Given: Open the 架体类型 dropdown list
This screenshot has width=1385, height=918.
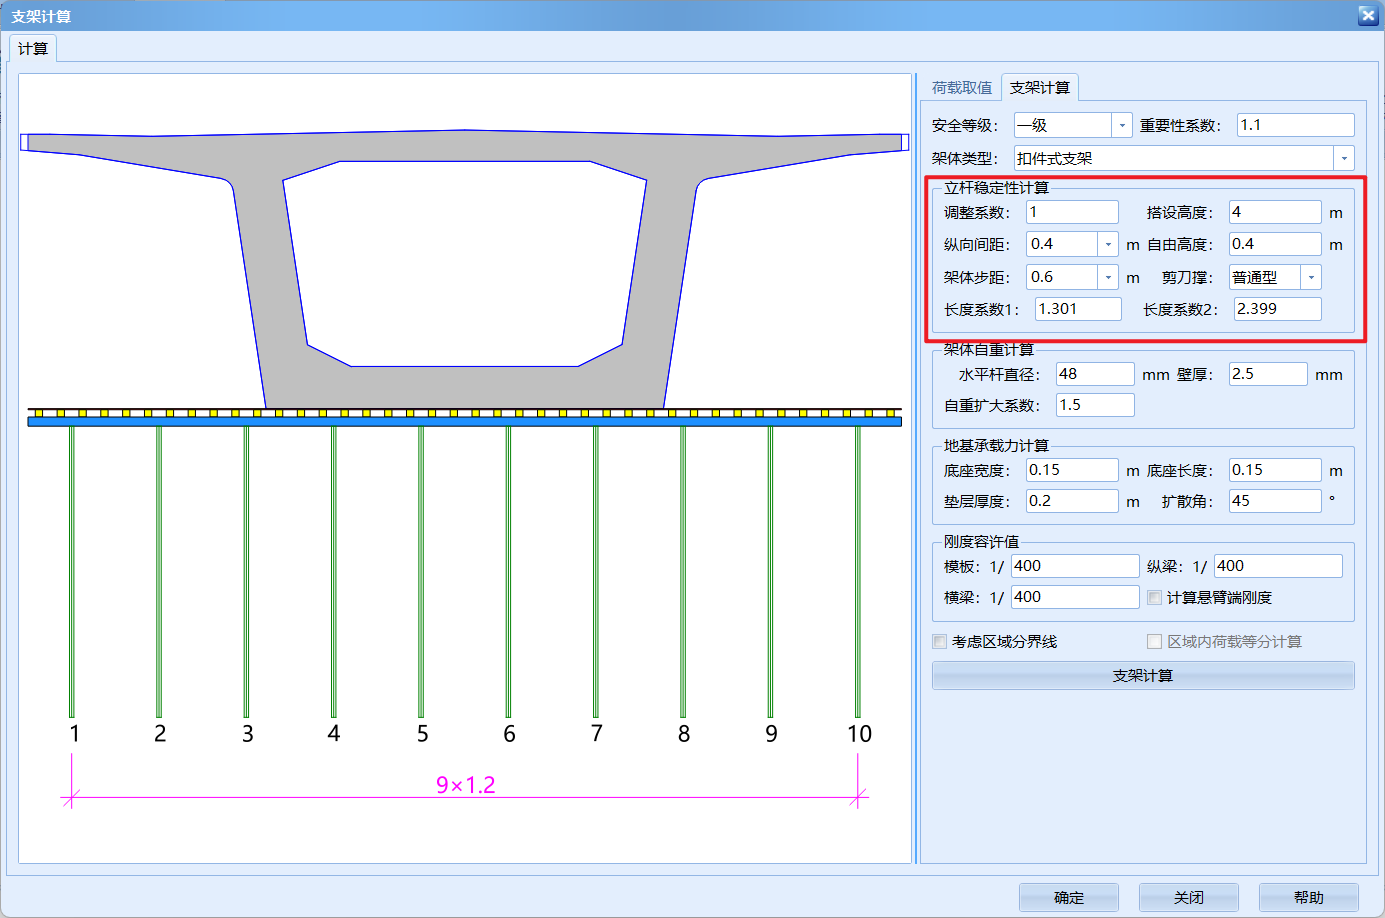Looking at the screenshot, I should pyautogui.click(x=1344, y=159).
